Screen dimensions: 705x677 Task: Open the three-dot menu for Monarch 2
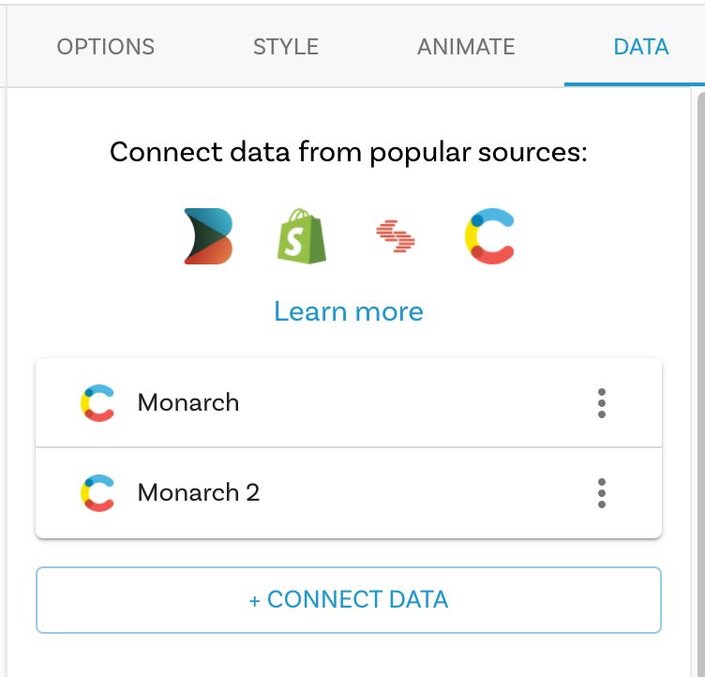click(x=602, y=493)
